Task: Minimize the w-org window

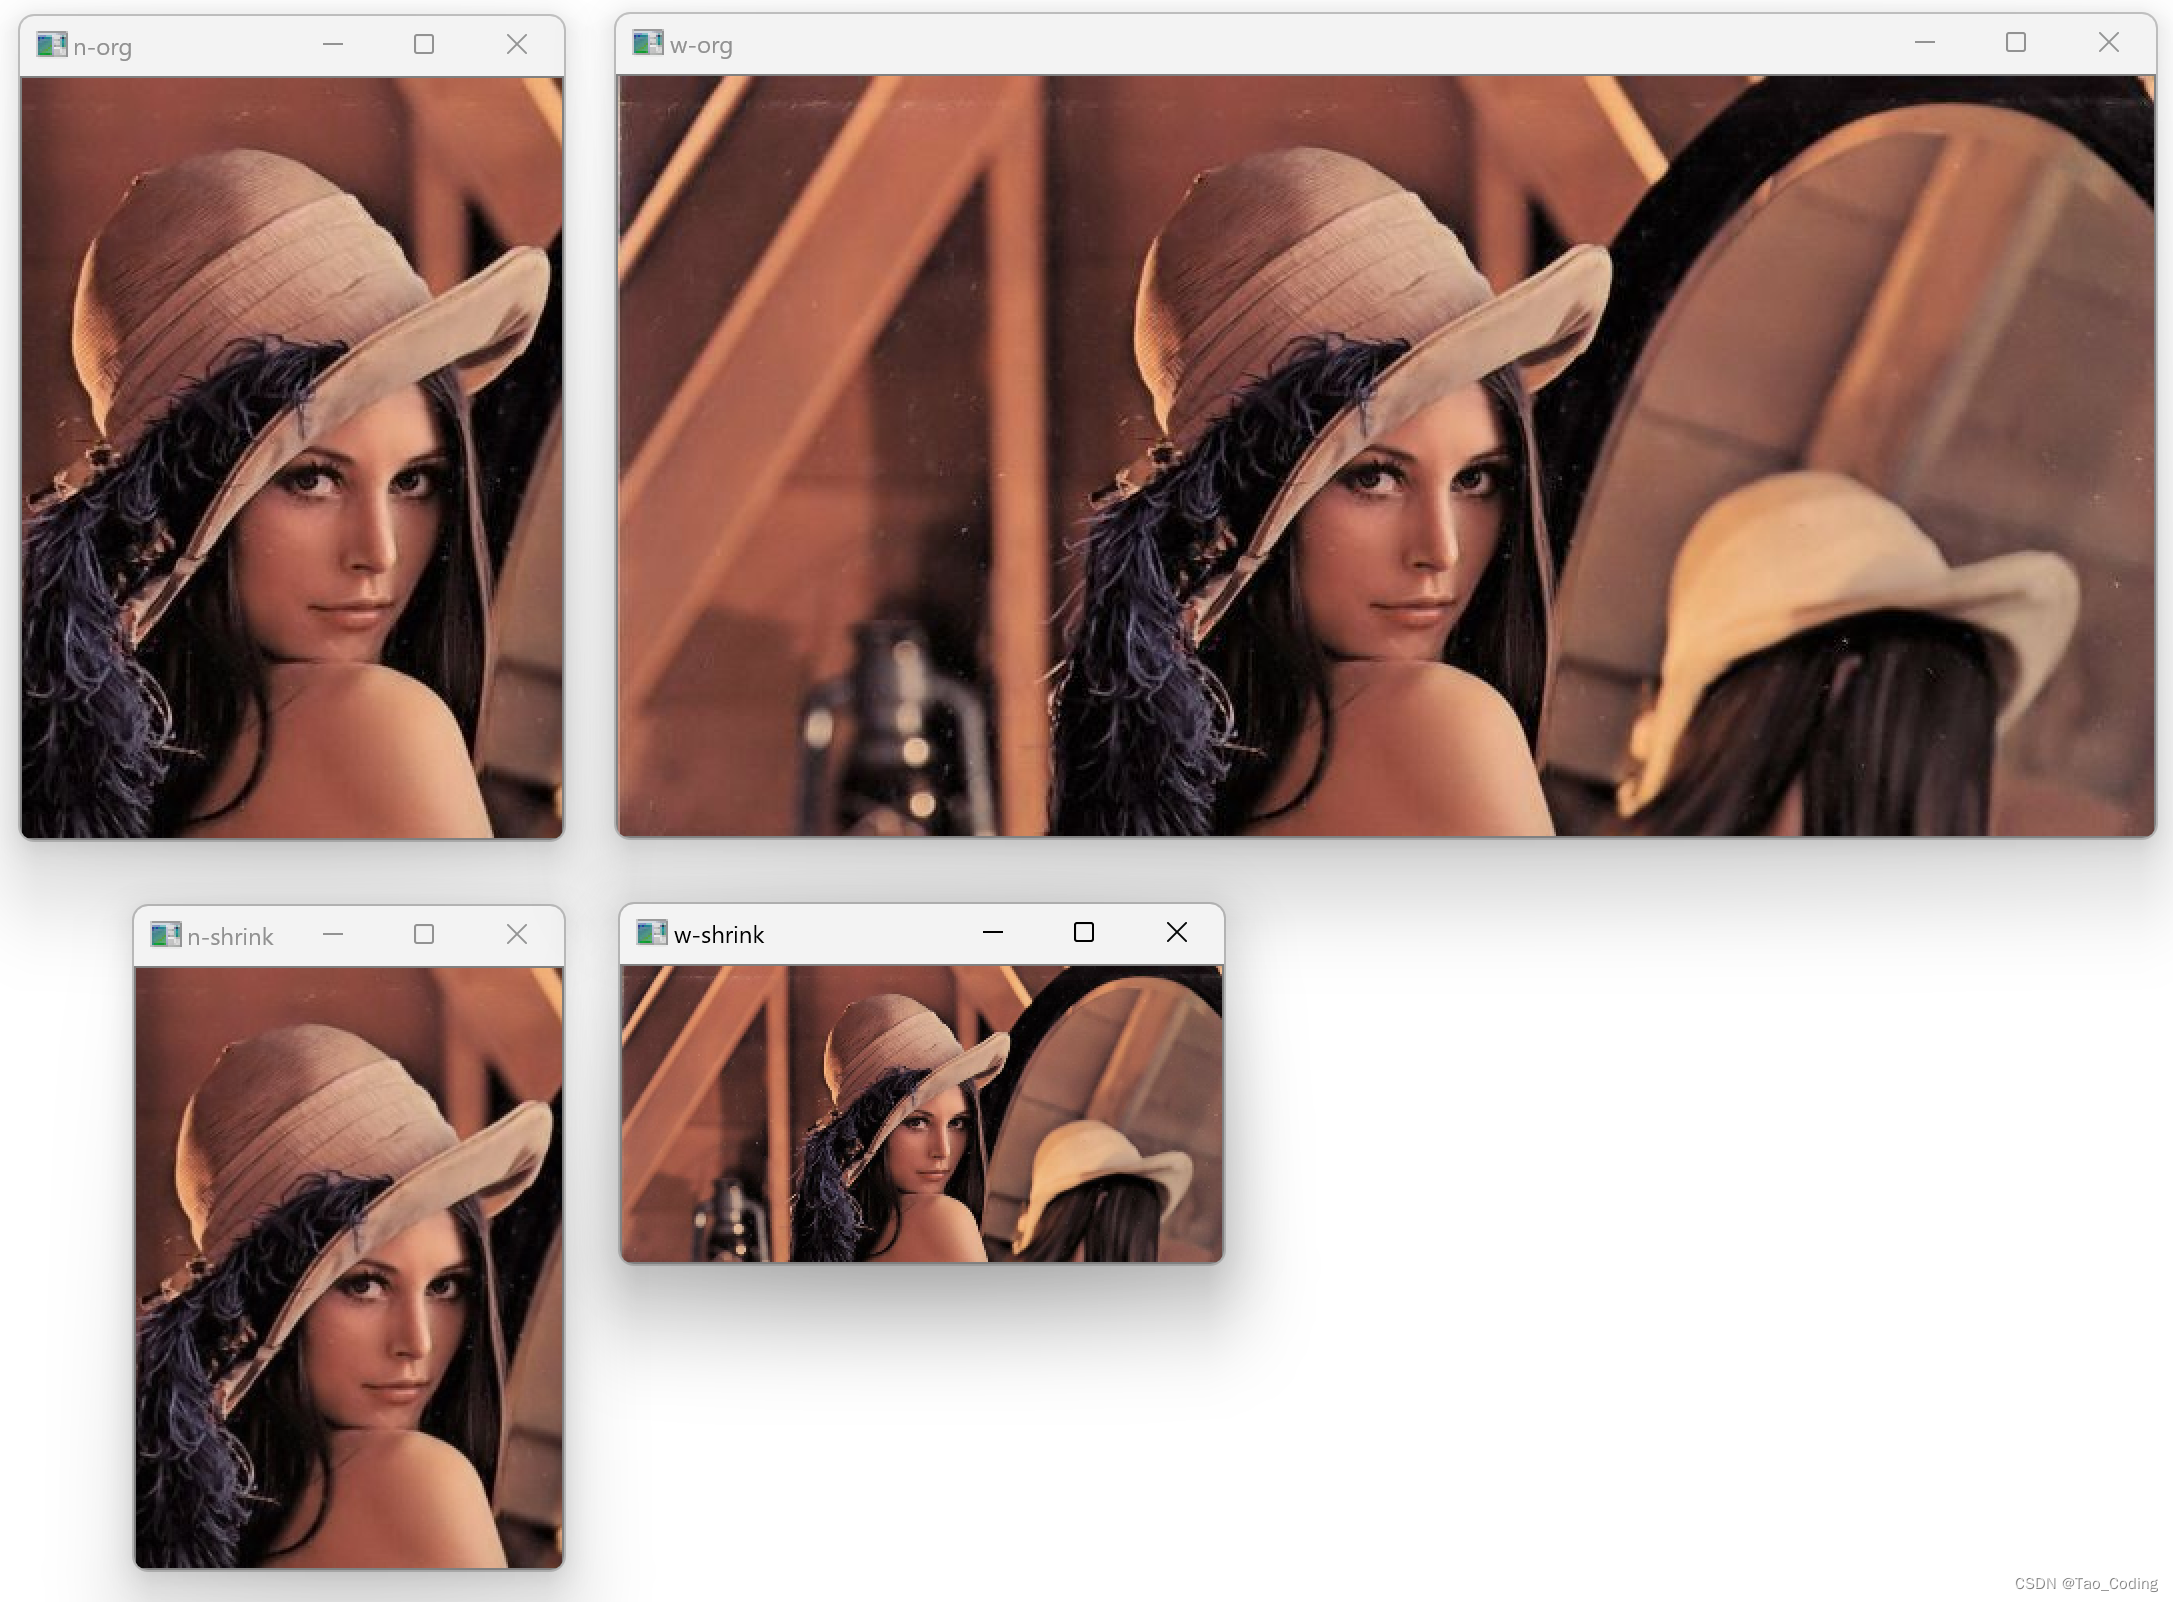Action: coord(1925,43)
